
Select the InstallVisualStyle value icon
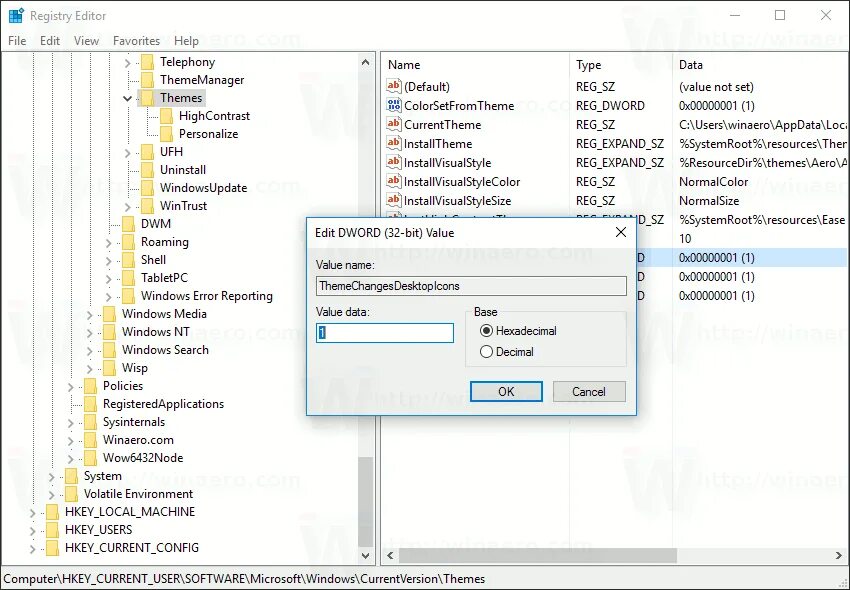coord(394,162)
